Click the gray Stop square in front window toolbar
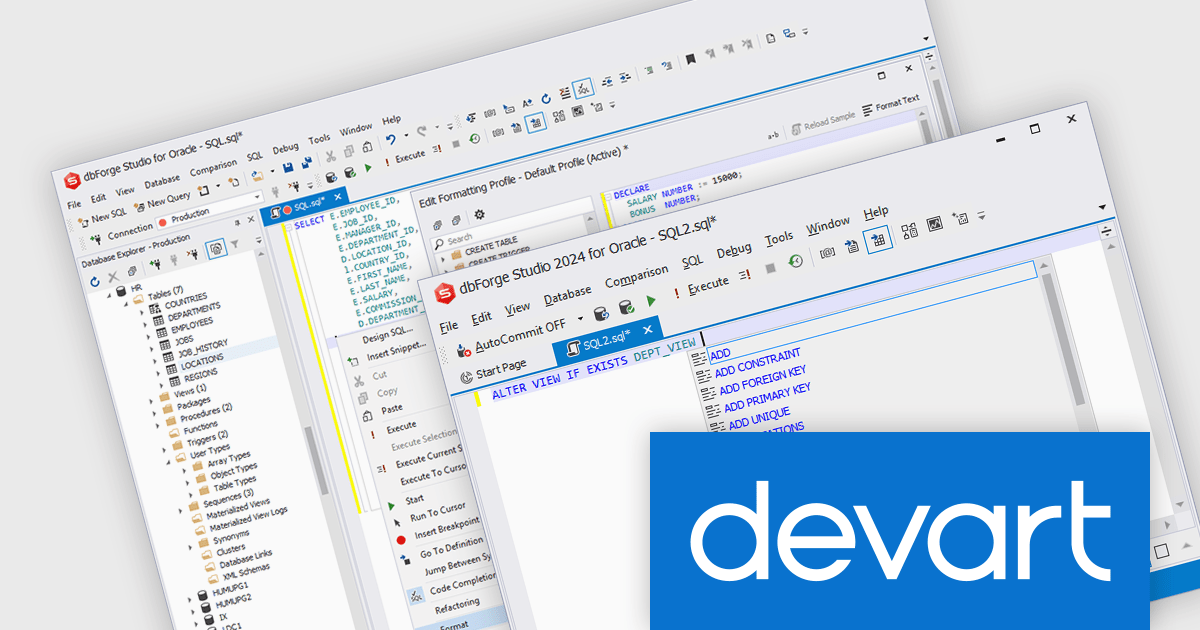This screenshot has width=1200, height=630. point(770,269)
